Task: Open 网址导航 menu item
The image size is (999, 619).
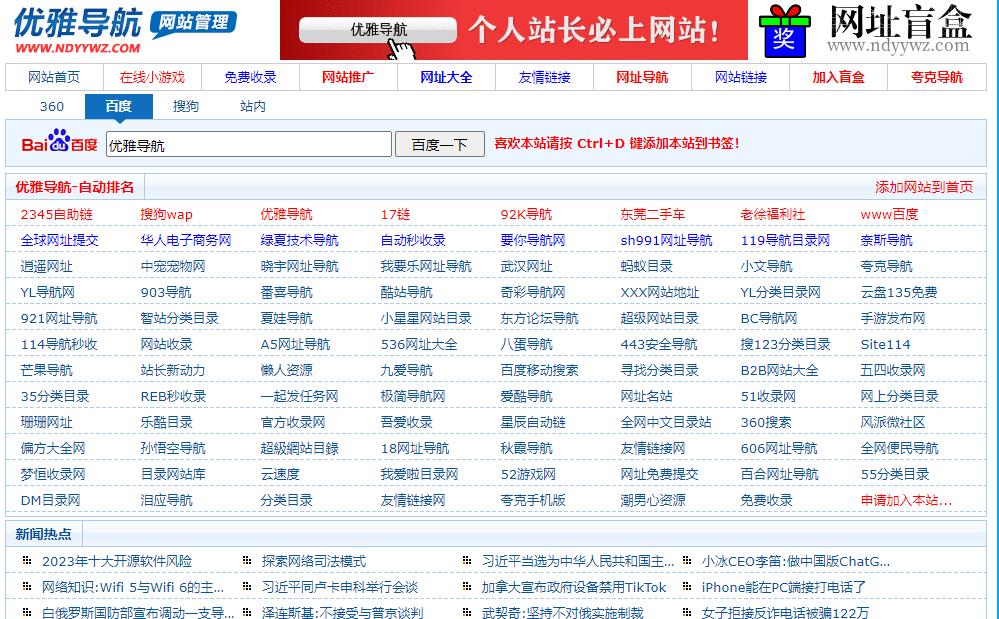Action: [x=642, y=77]
